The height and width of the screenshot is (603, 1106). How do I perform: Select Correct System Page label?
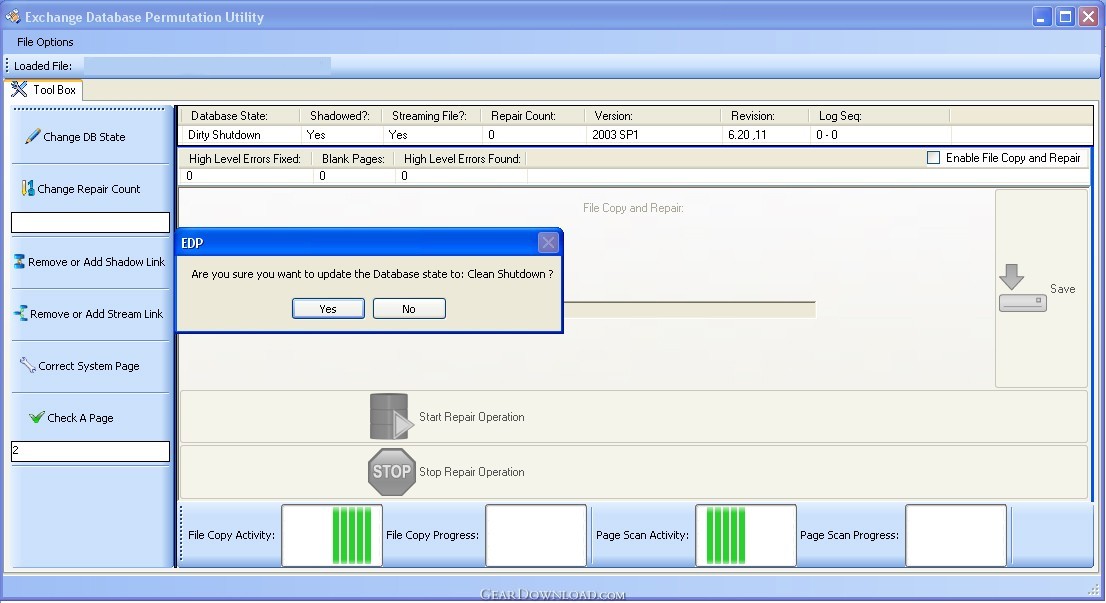(89, 366)
